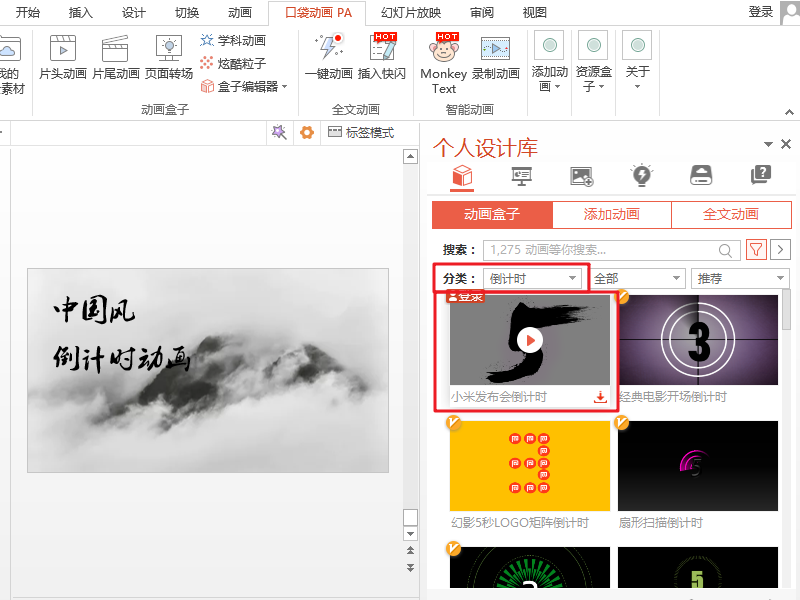The width and height of the screenshot is (800, 600).
Task: Switch to 全文动画 panel tab
Action: [731, 214]
